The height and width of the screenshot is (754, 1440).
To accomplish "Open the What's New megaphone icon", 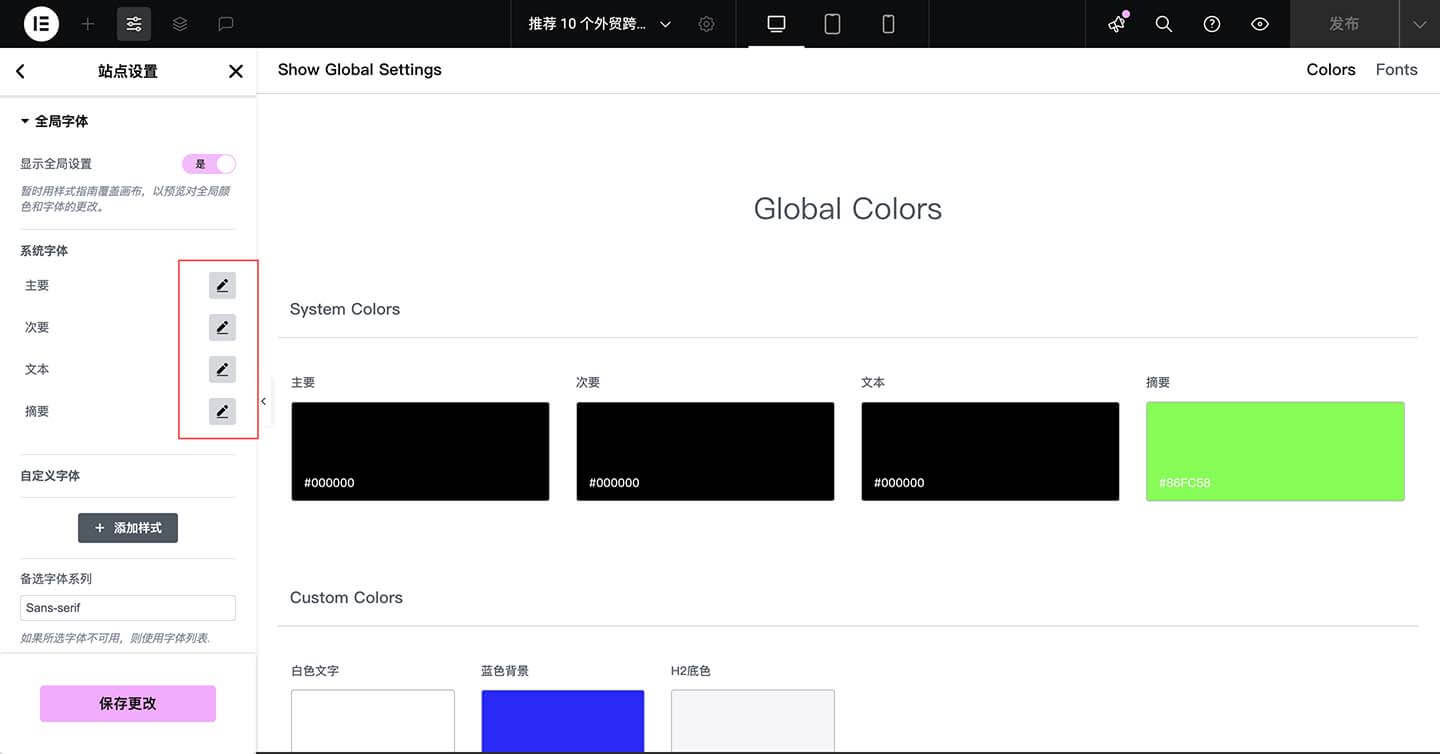I will click(1117, 24).
